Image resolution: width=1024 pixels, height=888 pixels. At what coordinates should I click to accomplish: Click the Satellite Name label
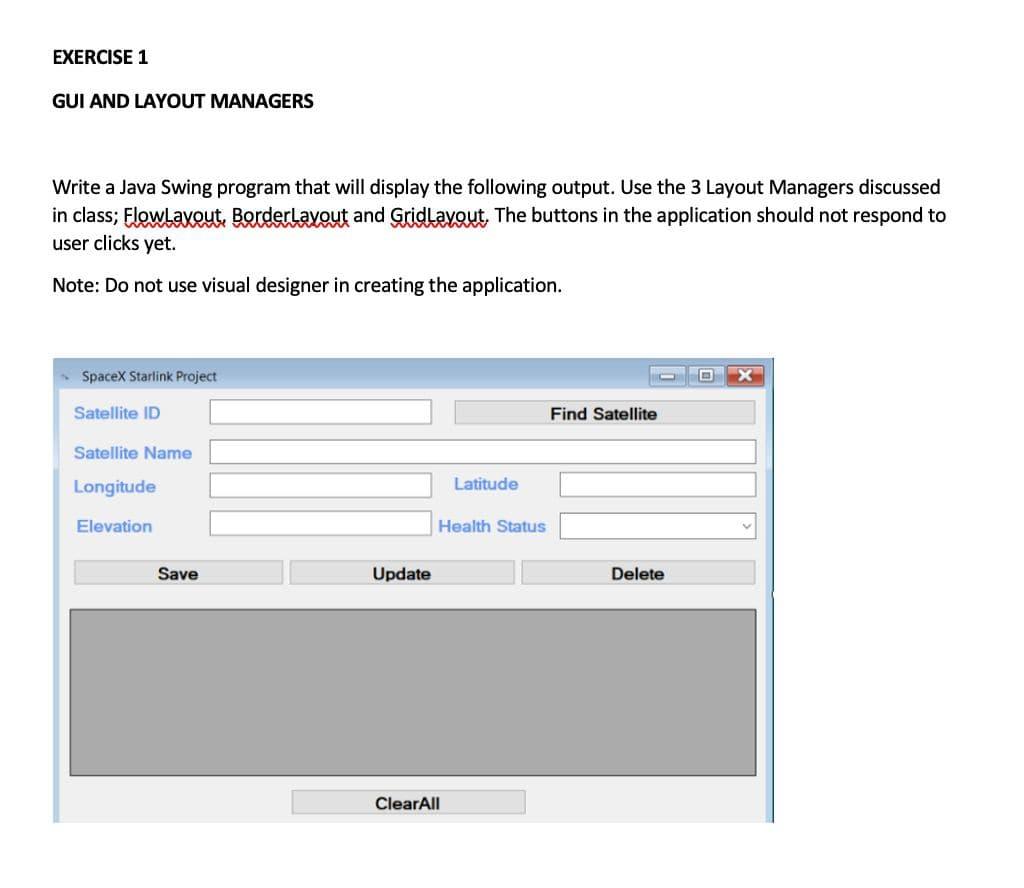coord(133,453)
